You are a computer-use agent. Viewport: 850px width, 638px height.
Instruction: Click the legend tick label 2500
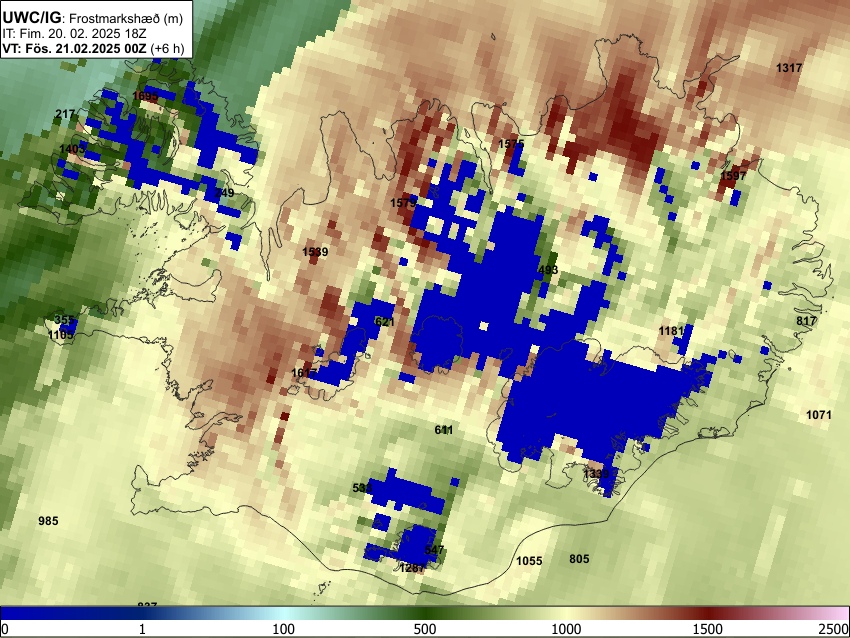pyautogui.click(x=834, y=629)
